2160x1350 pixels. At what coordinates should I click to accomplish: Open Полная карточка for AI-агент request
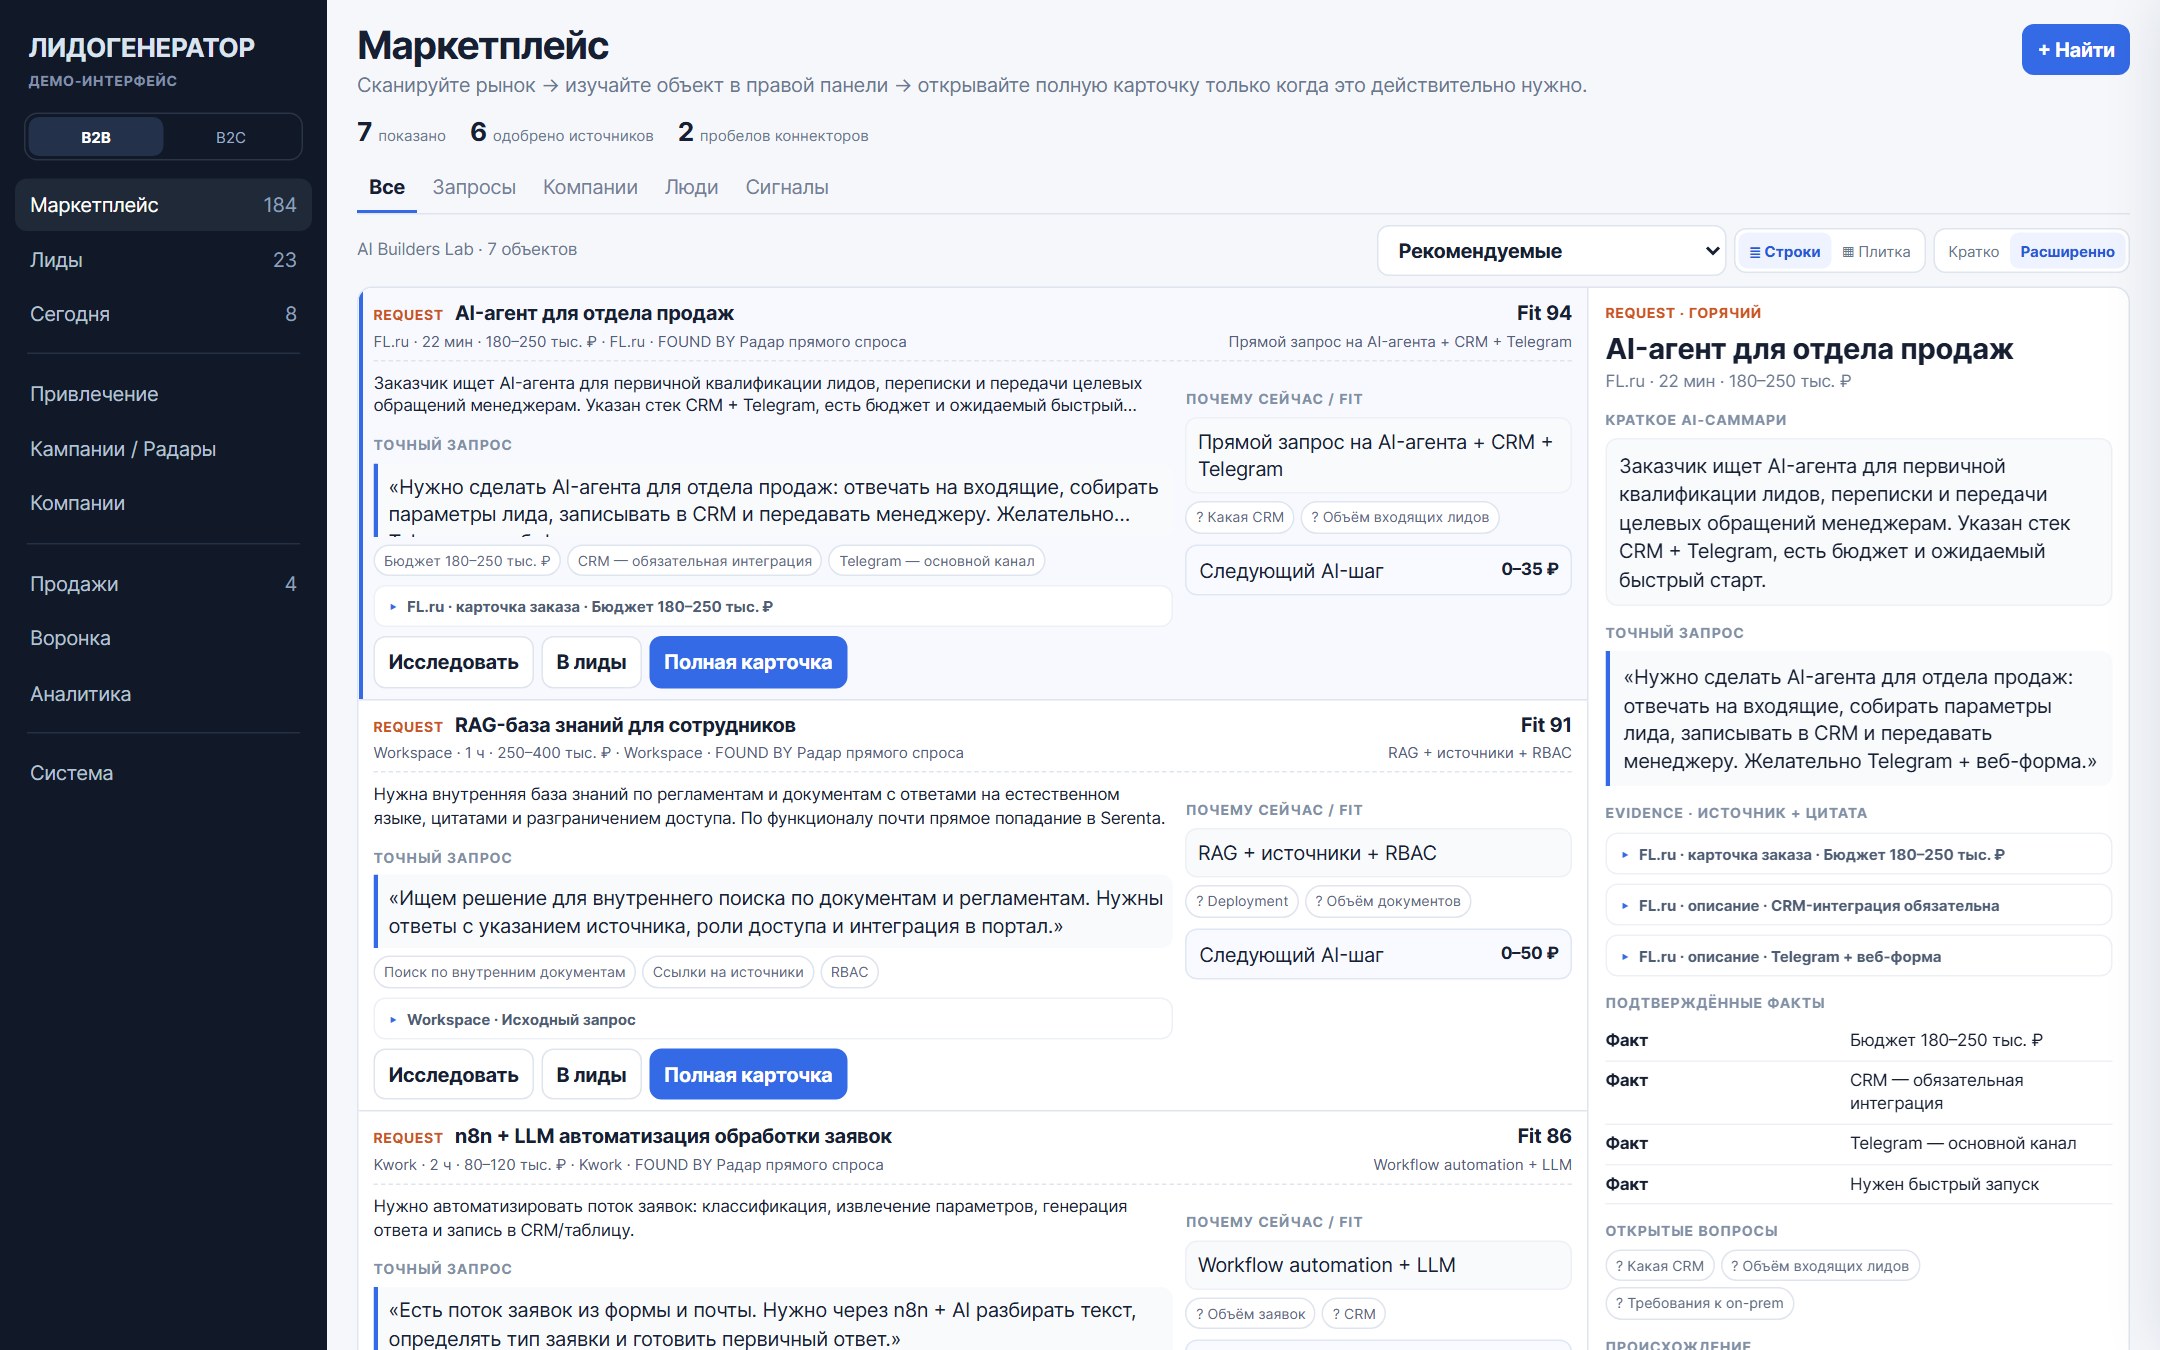[x=748, y=662]
